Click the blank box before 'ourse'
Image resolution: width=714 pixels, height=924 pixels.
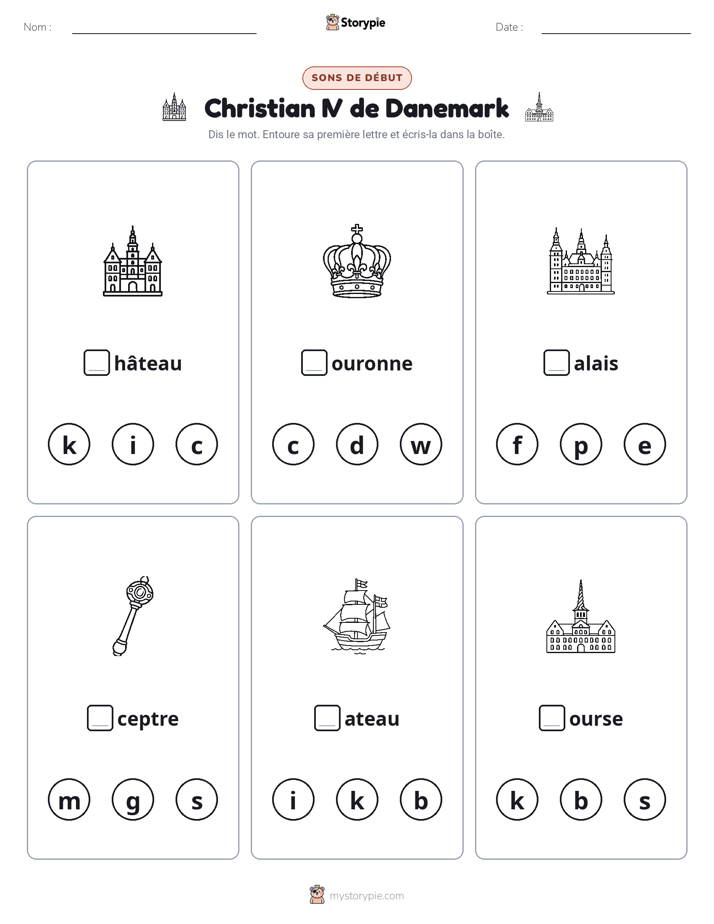[x=552, y=718]
